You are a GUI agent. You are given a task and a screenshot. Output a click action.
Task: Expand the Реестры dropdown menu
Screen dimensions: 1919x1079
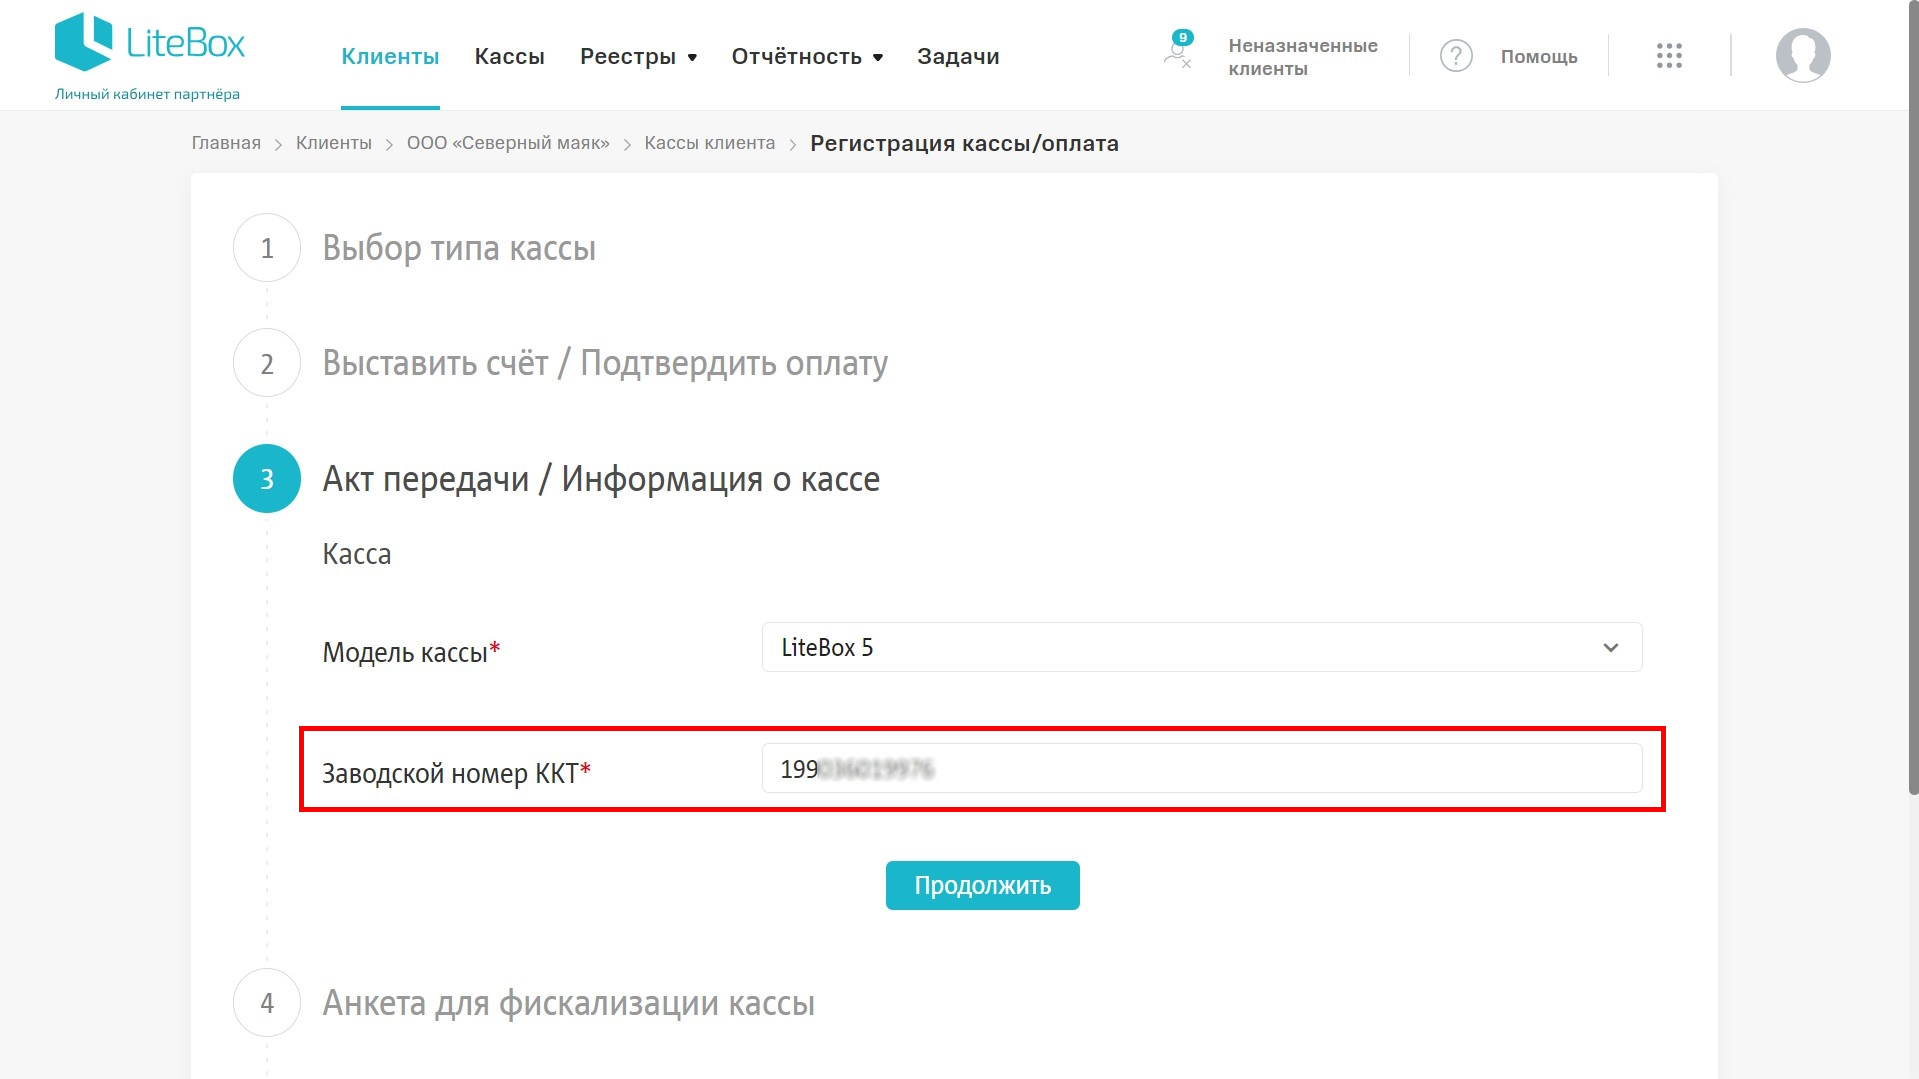638,56
